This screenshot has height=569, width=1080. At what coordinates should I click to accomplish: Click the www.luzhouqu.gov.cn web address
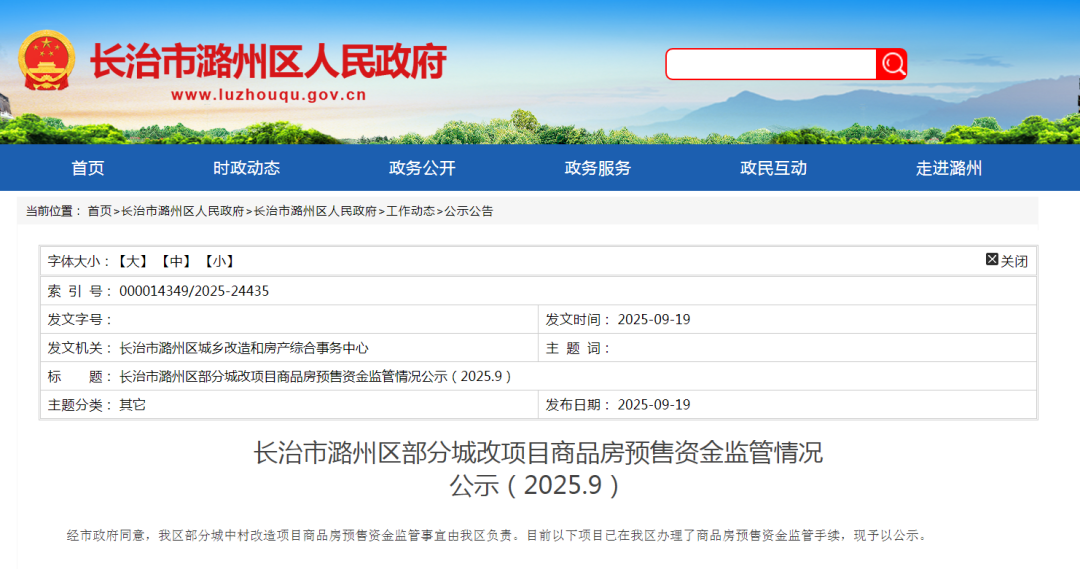point(268,96)
